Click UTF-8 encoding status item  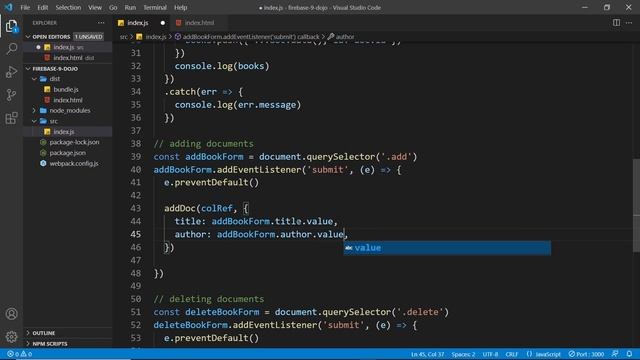[490, 354]
